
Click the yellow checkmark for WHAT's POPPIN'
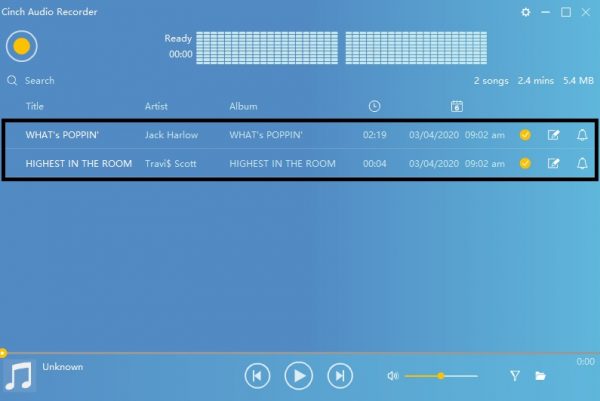[525, 135]
